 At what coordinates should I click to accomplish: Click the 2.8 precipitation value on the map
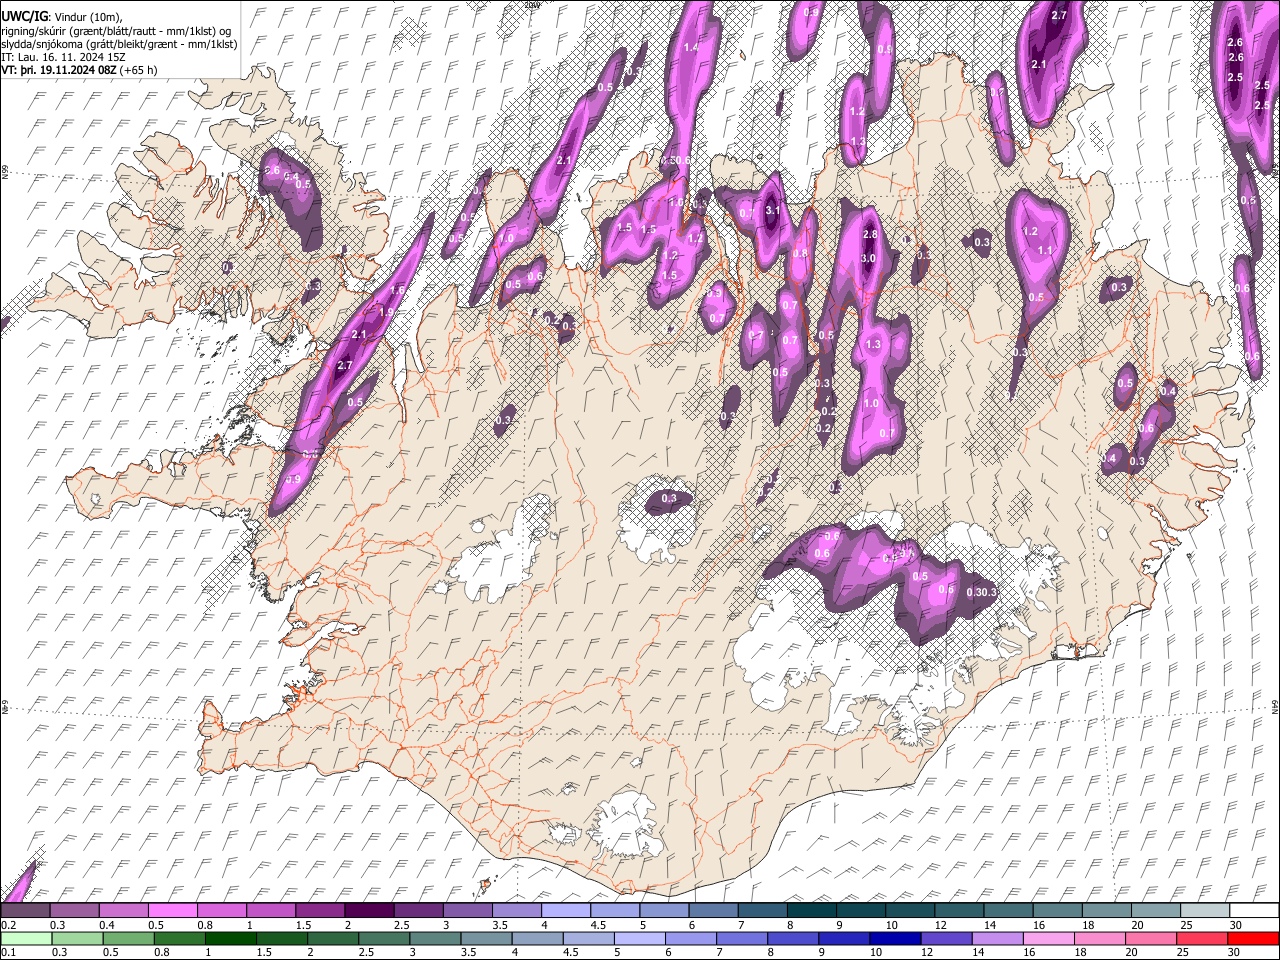[x=869, y=234]
